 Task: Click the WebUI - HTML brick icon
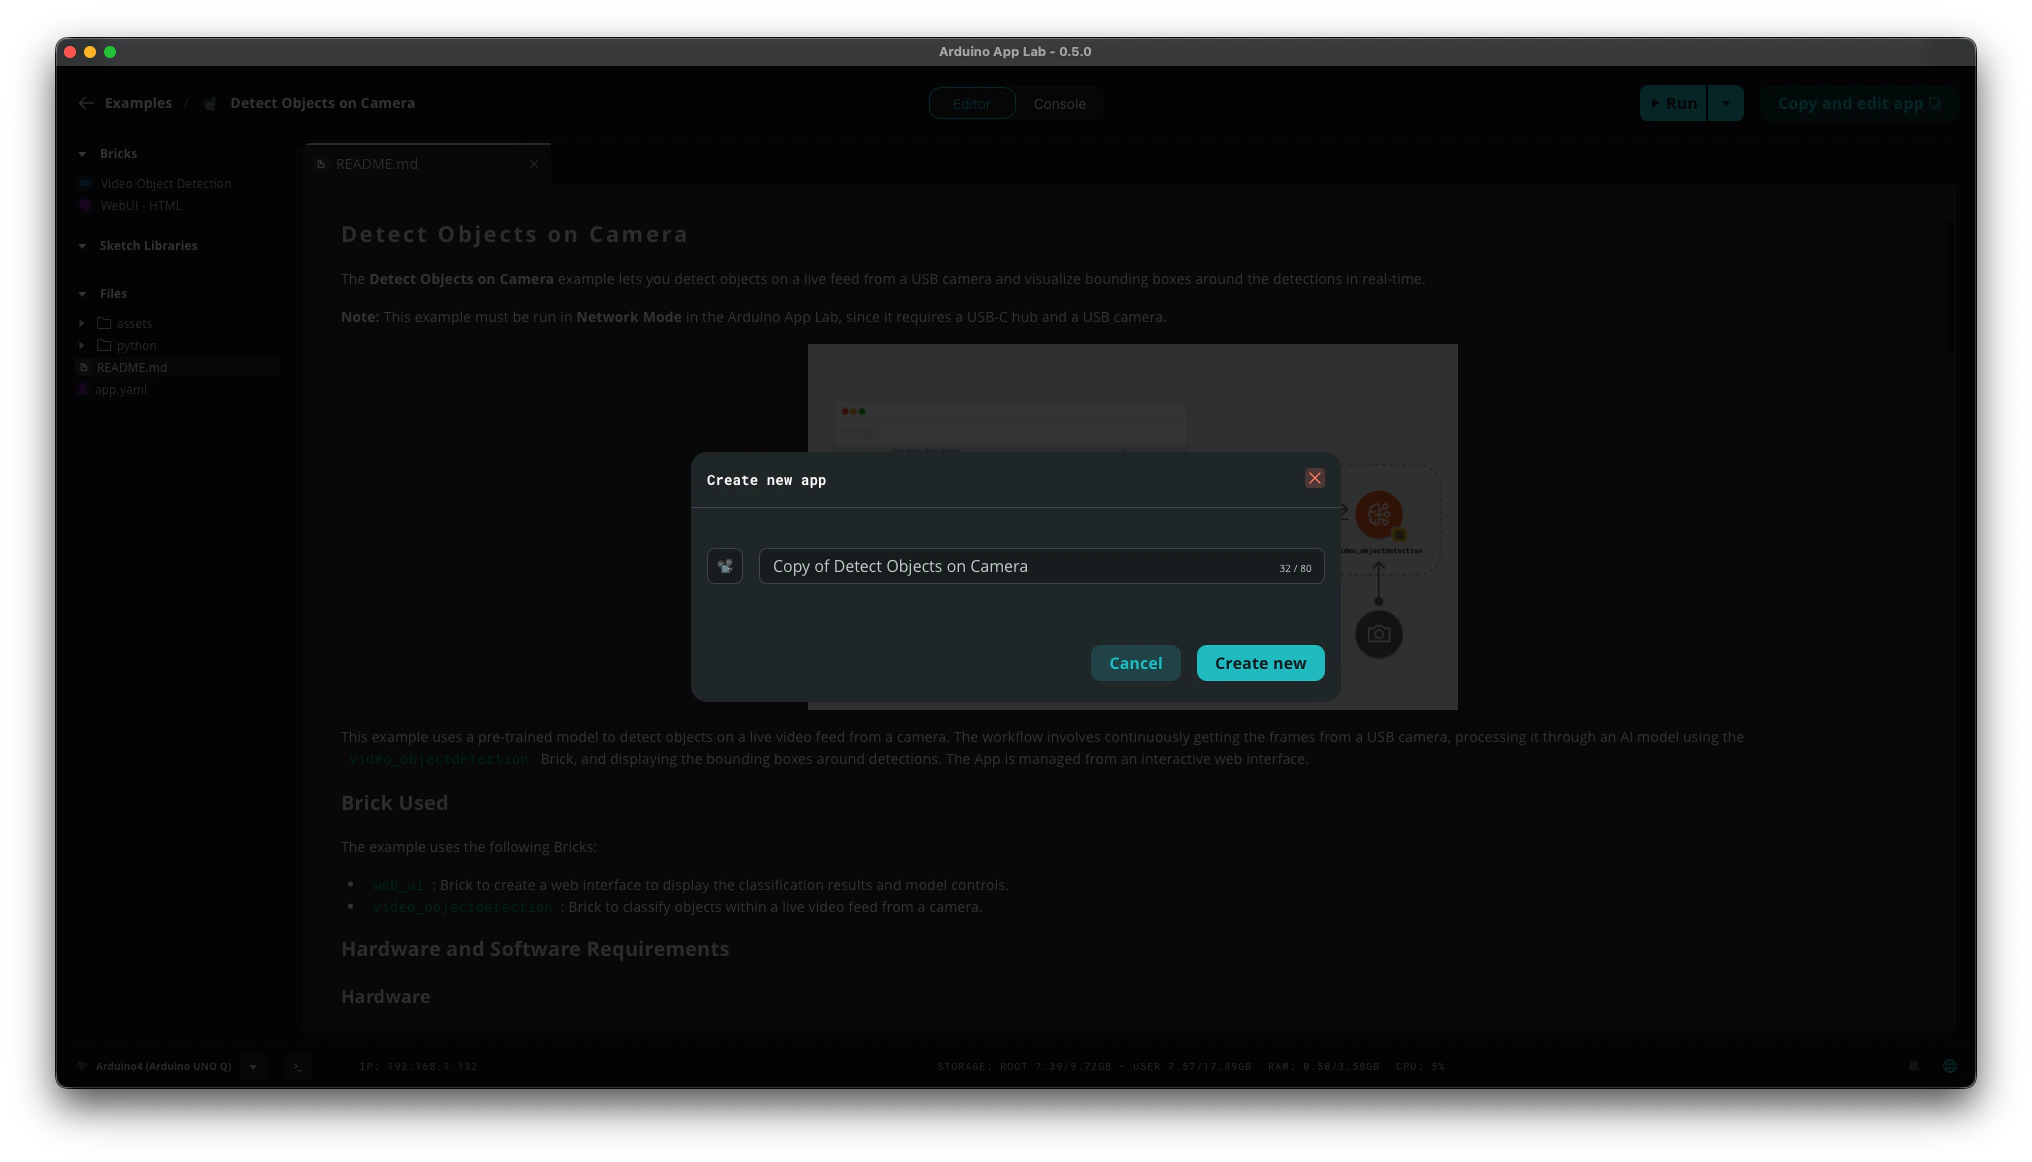(85, 206)
